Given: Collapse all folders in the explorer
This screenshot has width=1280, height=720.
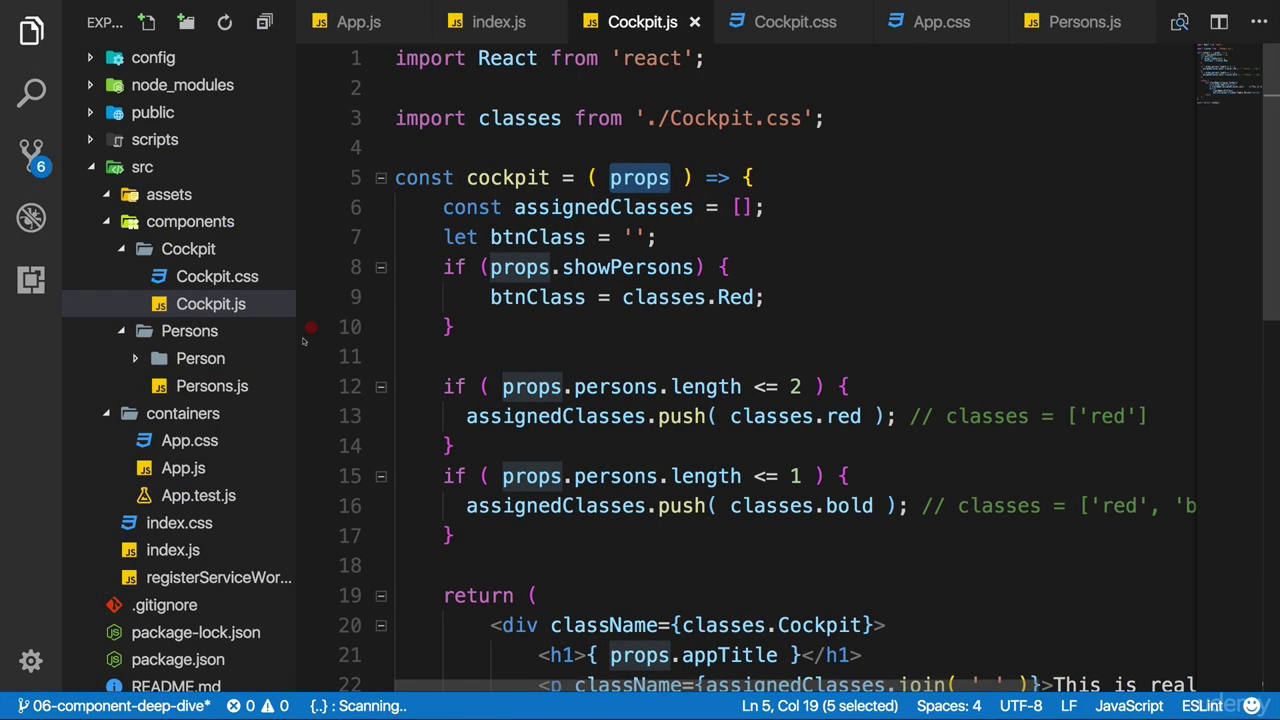Looking at the screenshot, I should 264,22.
